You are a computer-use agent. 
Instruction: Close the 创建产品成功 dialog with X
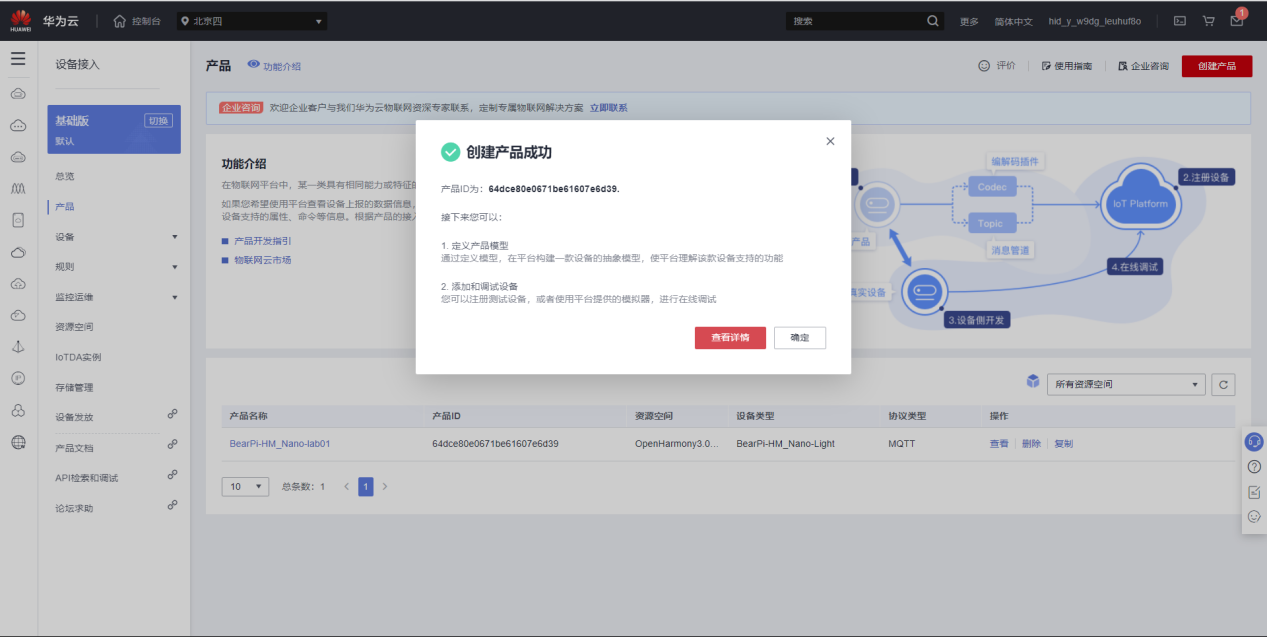click(830, 141)
